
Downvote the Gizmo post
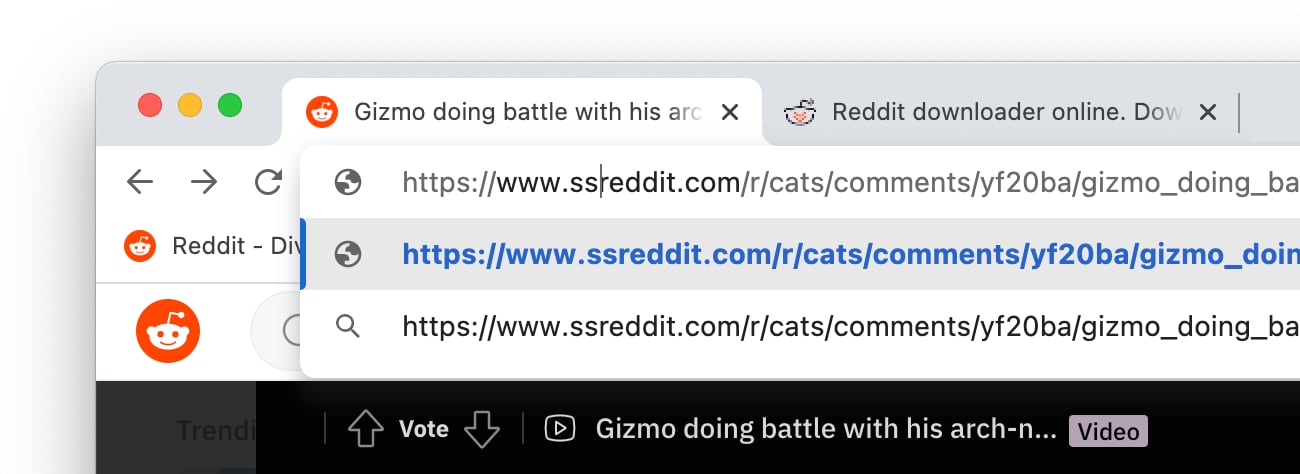[x=482, y=429]
